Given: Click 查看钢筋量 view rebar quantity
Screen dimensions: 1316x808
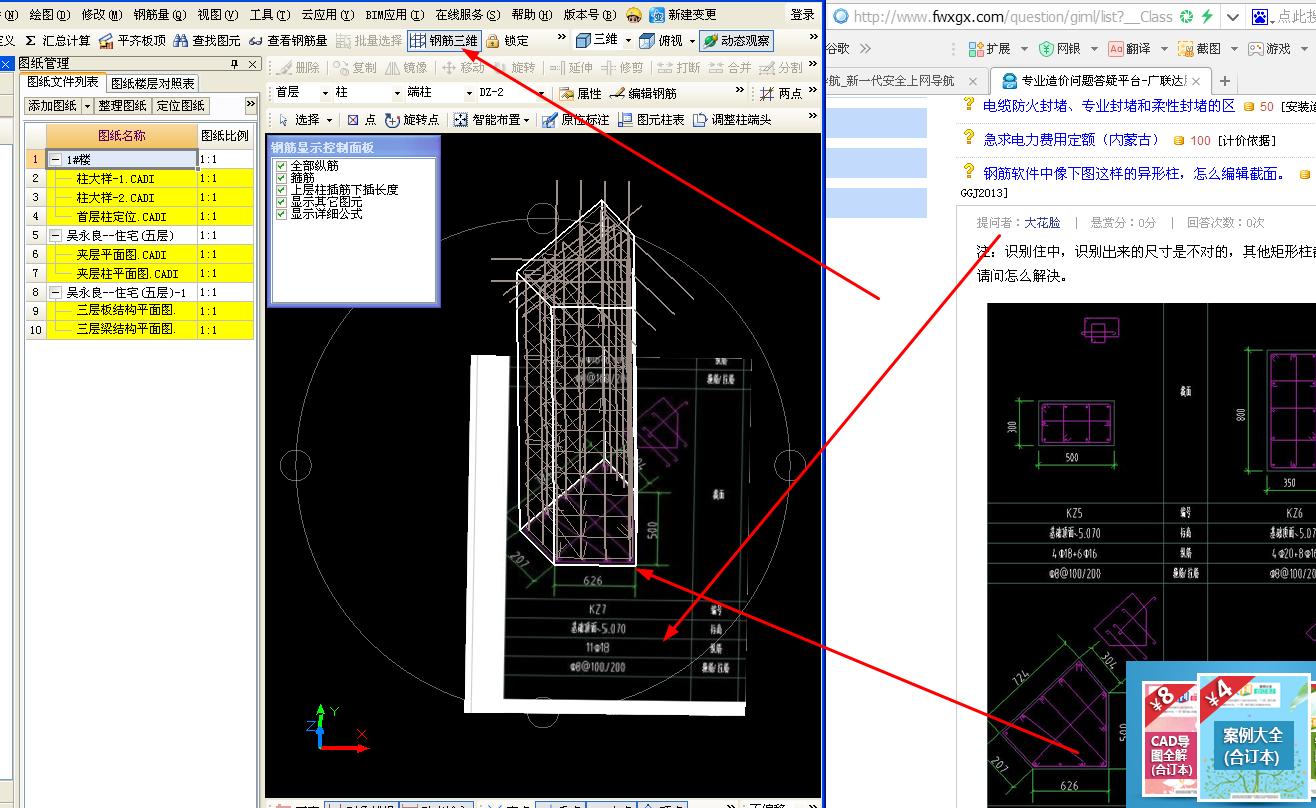Looking at the screenshot, I should coord(287,41).
